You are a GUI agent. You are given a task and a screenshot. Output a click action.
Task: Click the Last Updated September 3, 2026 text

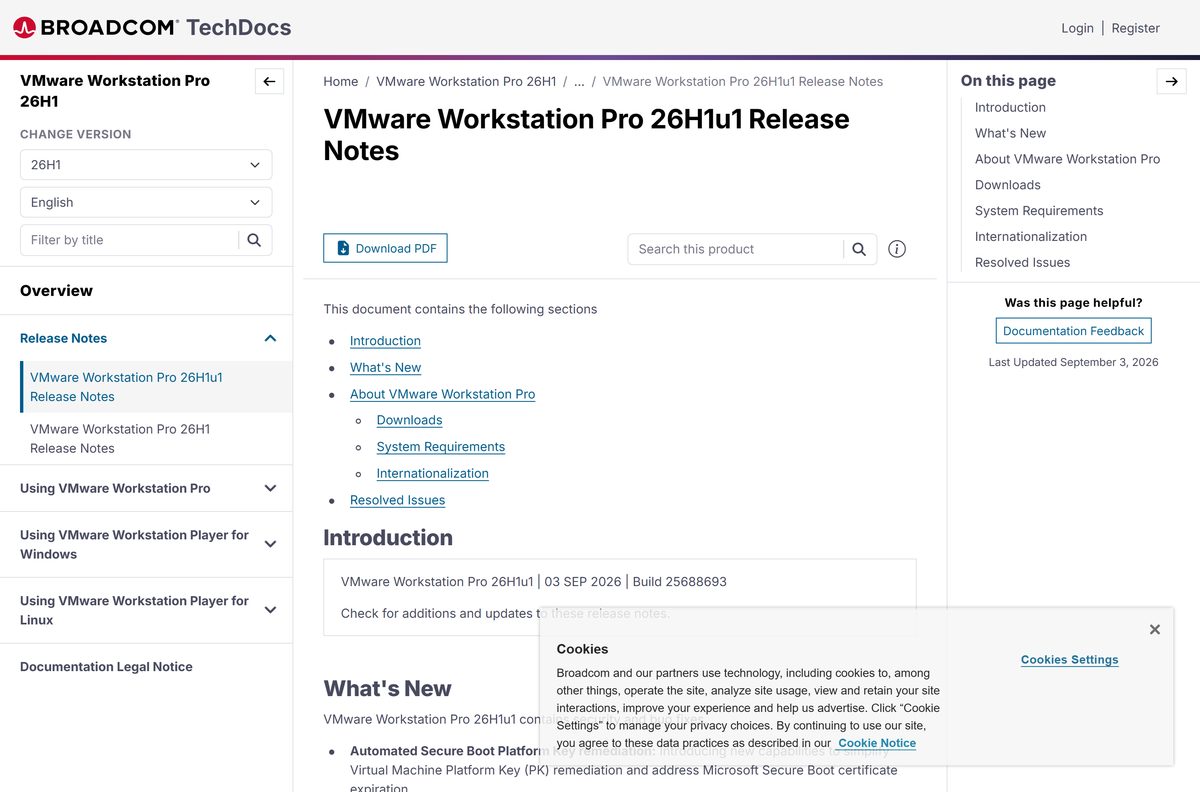pos(1073,362)
